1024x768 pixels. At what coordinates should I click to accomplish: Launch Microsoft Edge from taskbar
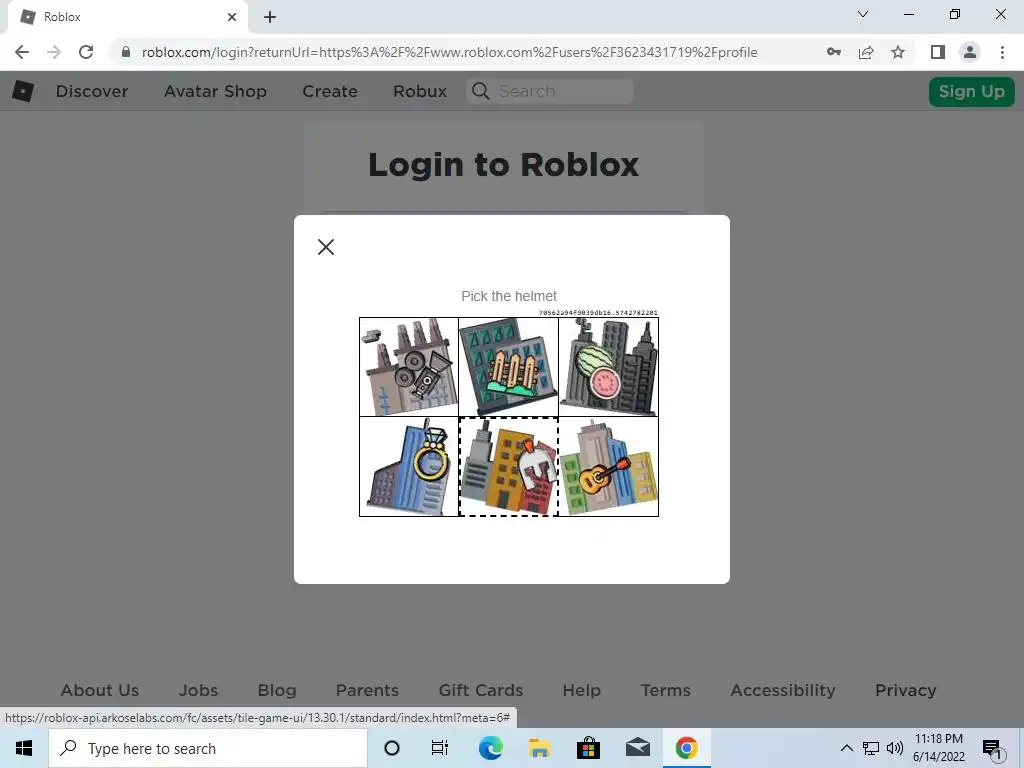coord(490,748)
